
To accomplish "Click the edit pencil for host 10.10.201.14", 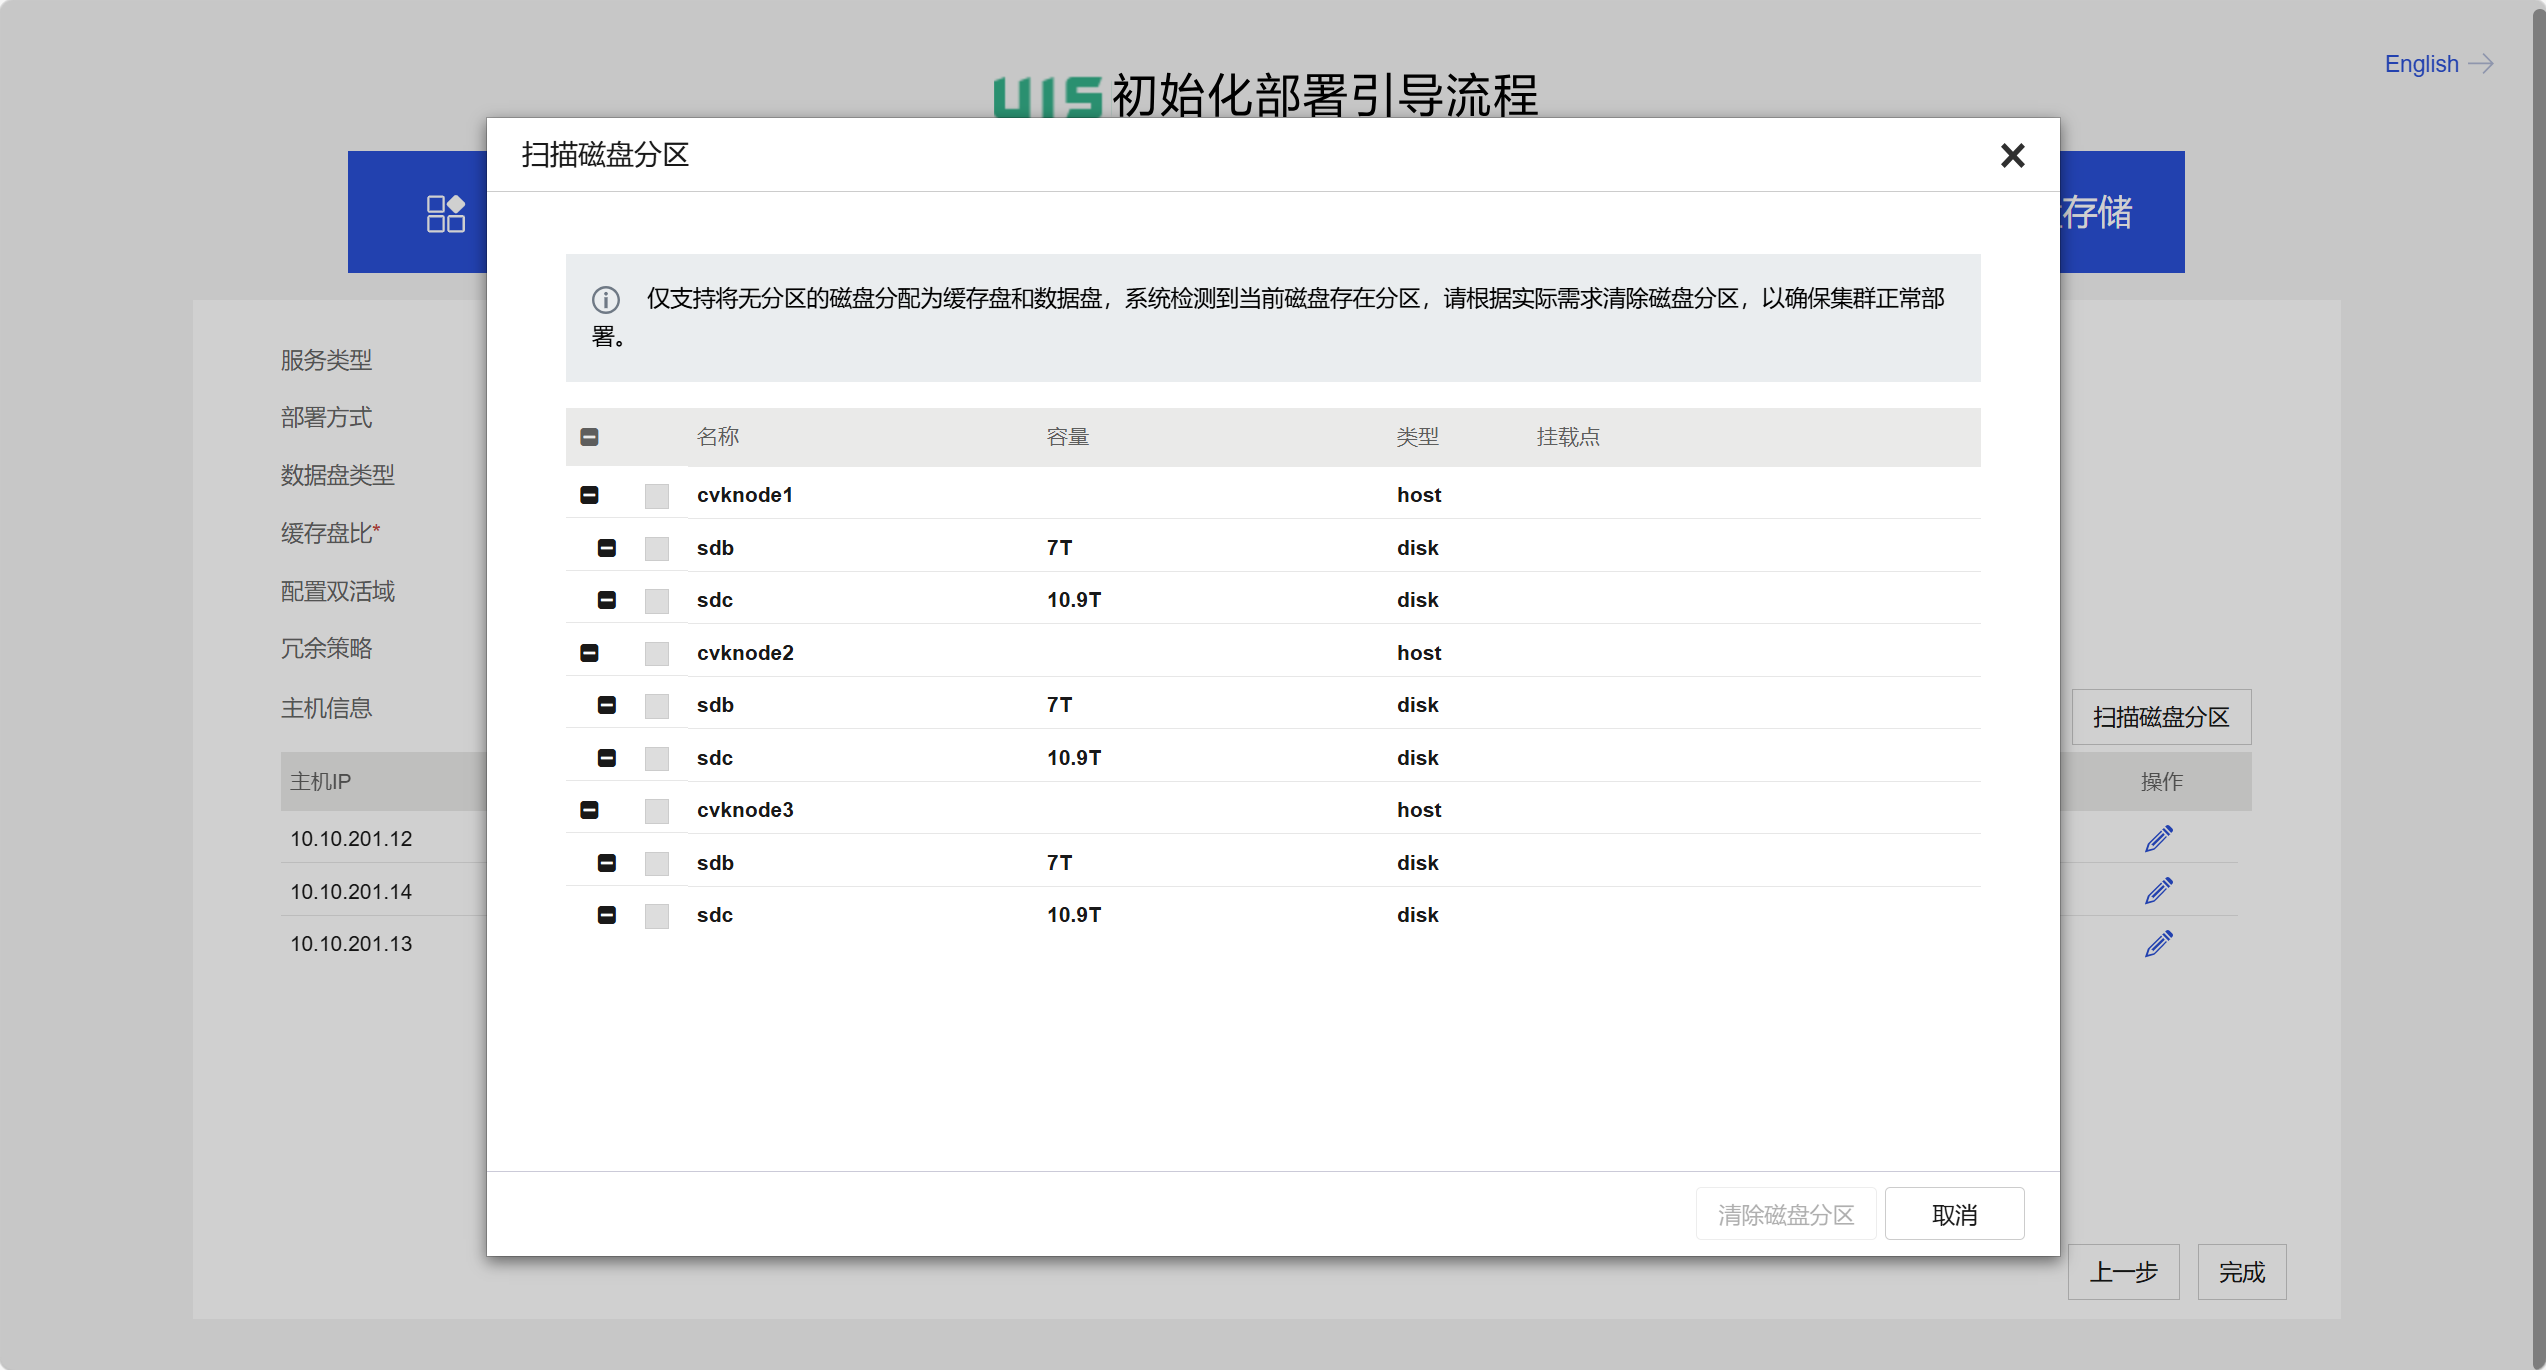I will click(x=2158, y=890).
